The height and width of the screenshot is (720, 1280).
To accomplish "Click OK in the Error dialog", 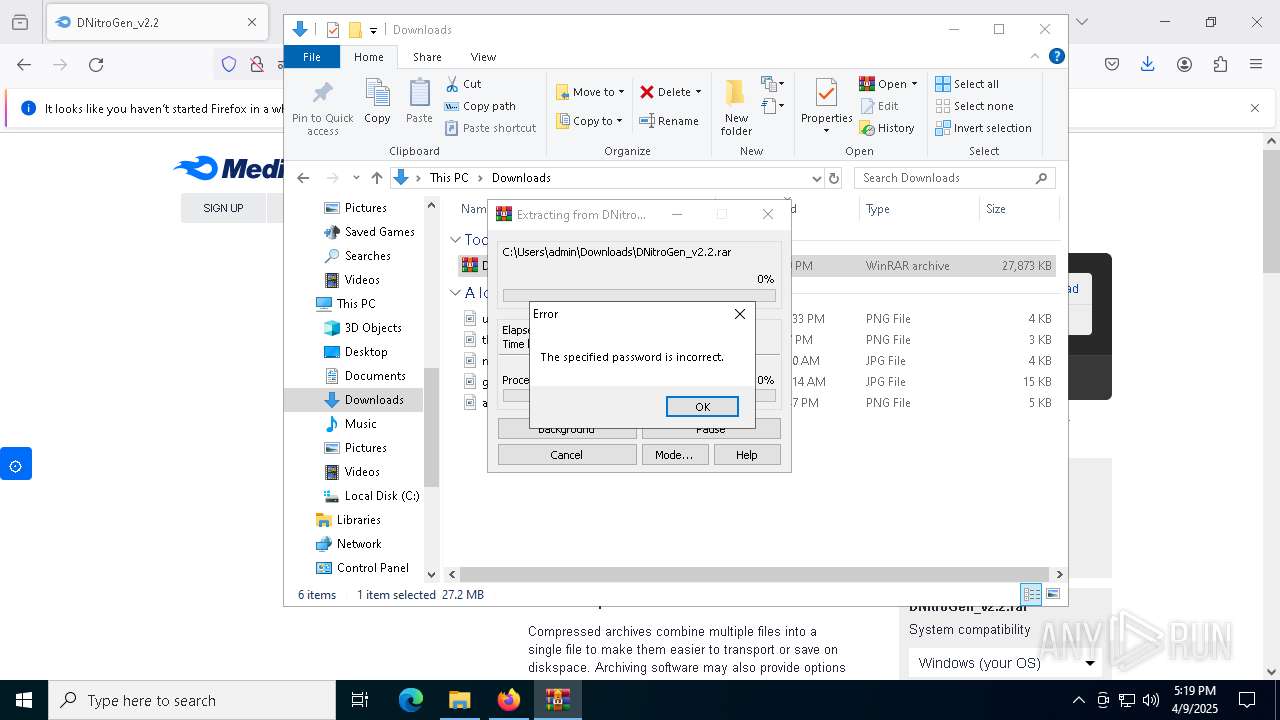I will pos(702,406).
